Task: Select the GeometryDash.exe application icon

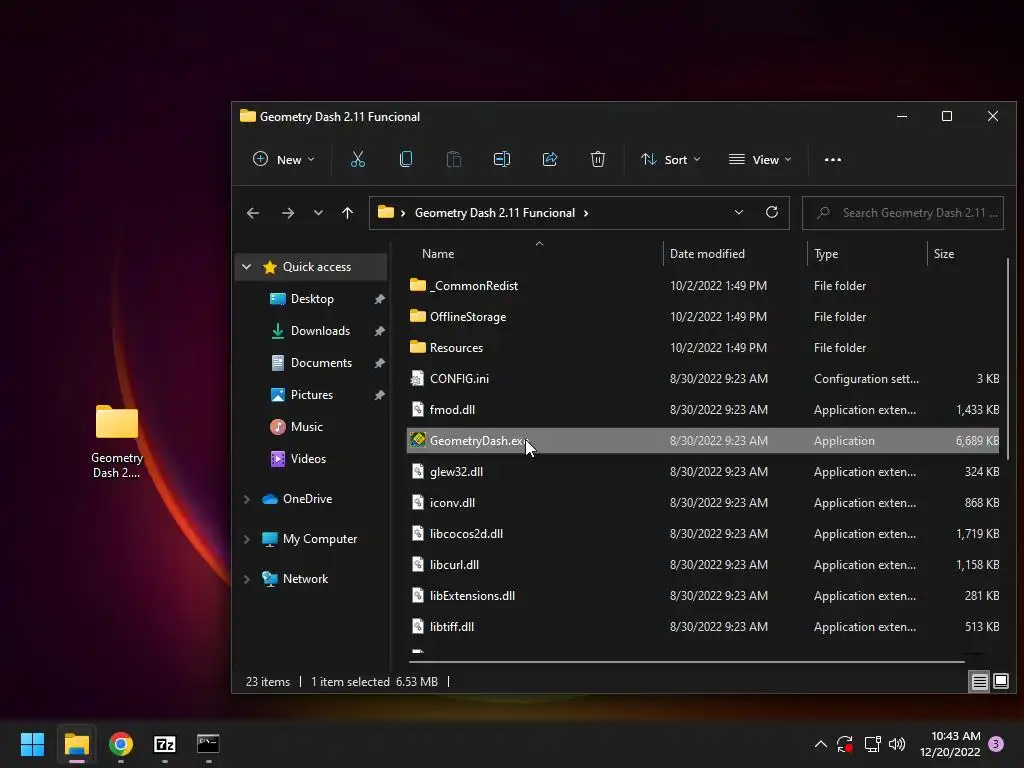Action: 418,440
